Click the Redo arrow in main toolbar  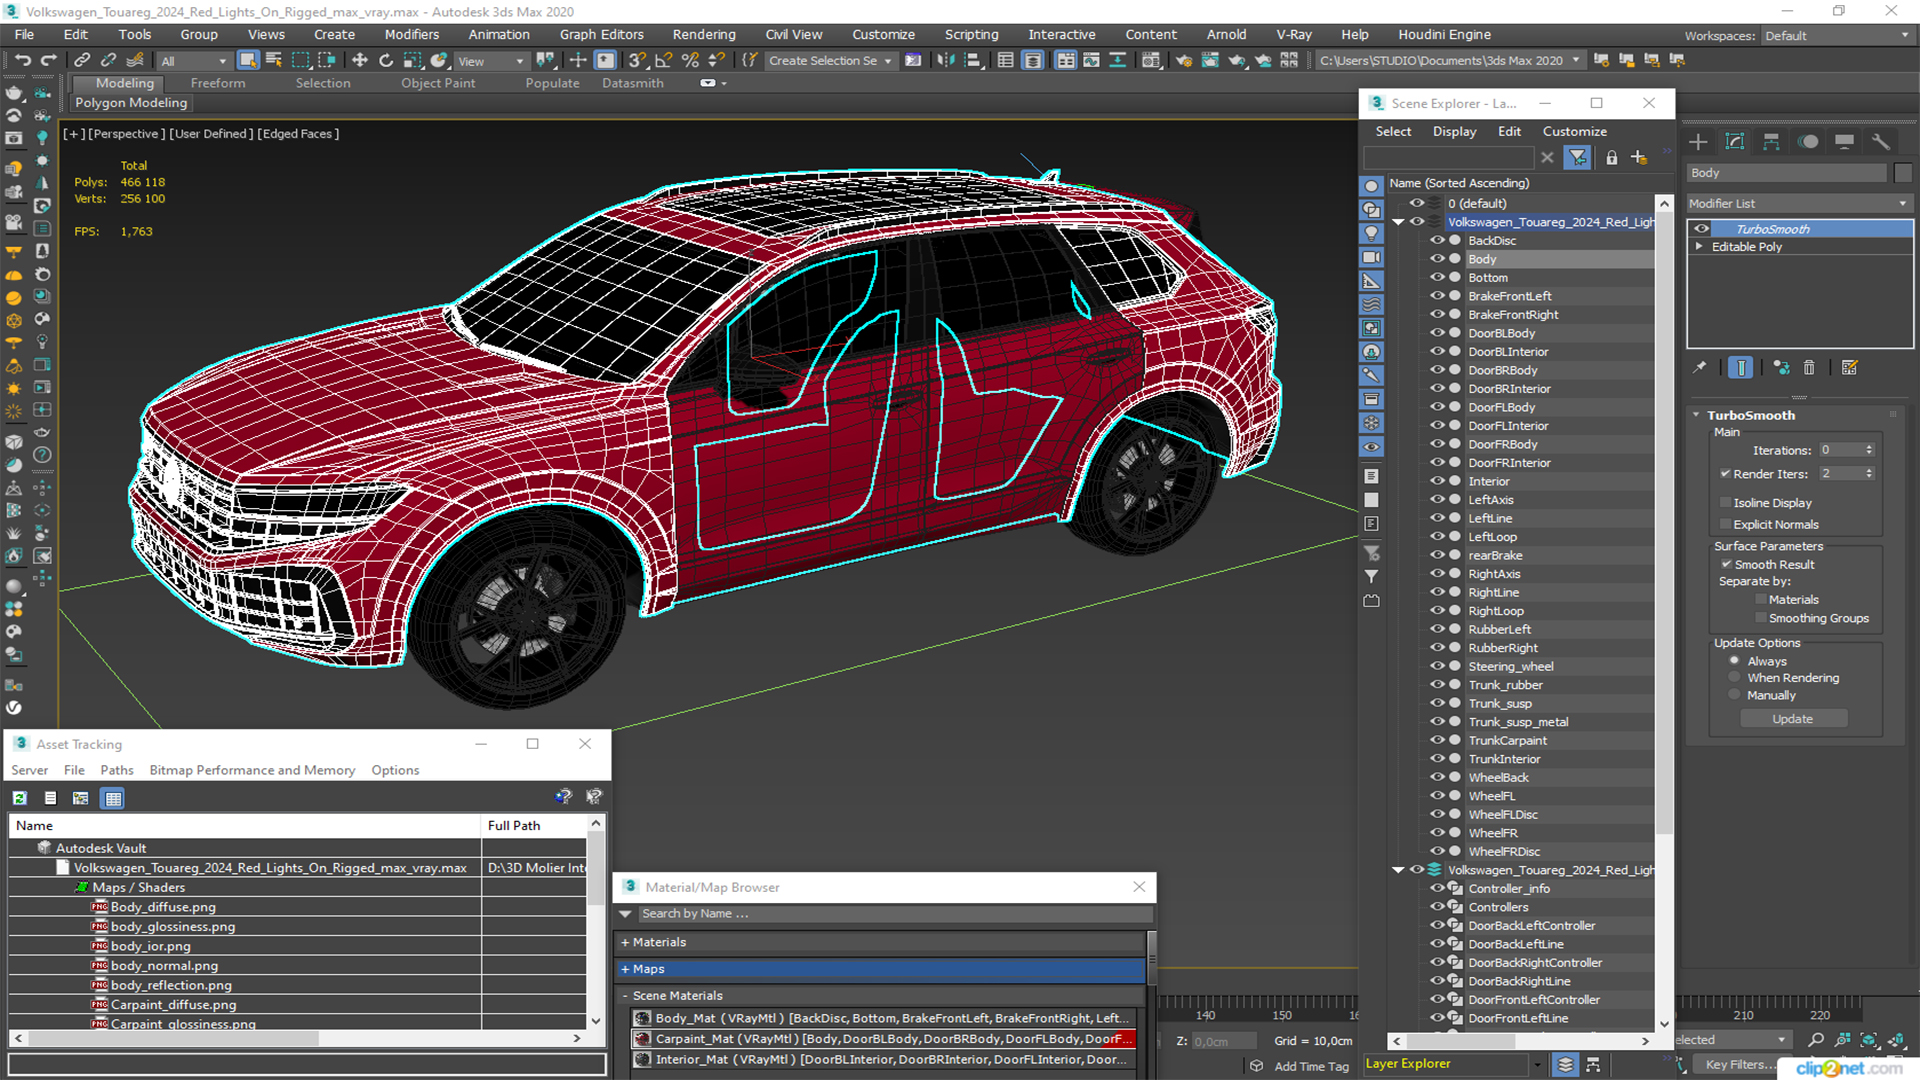coord(48,61)
